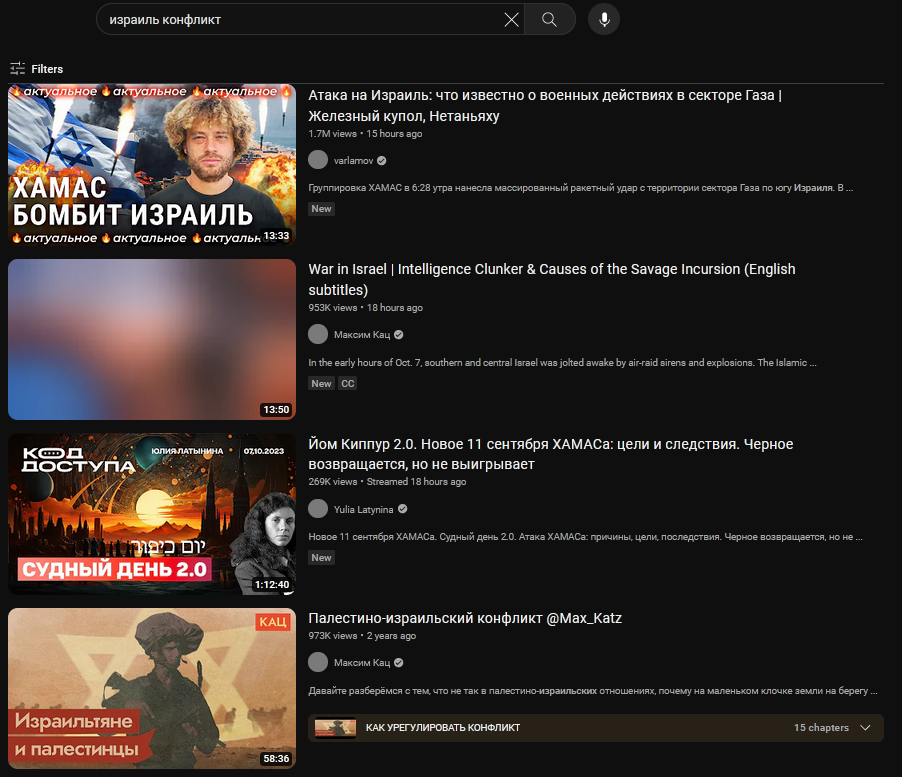Click verified badge beside Максим Кац, 2 years ago video
The width and height of the screenshot is (902, 777).
click(x=399, y=663)
